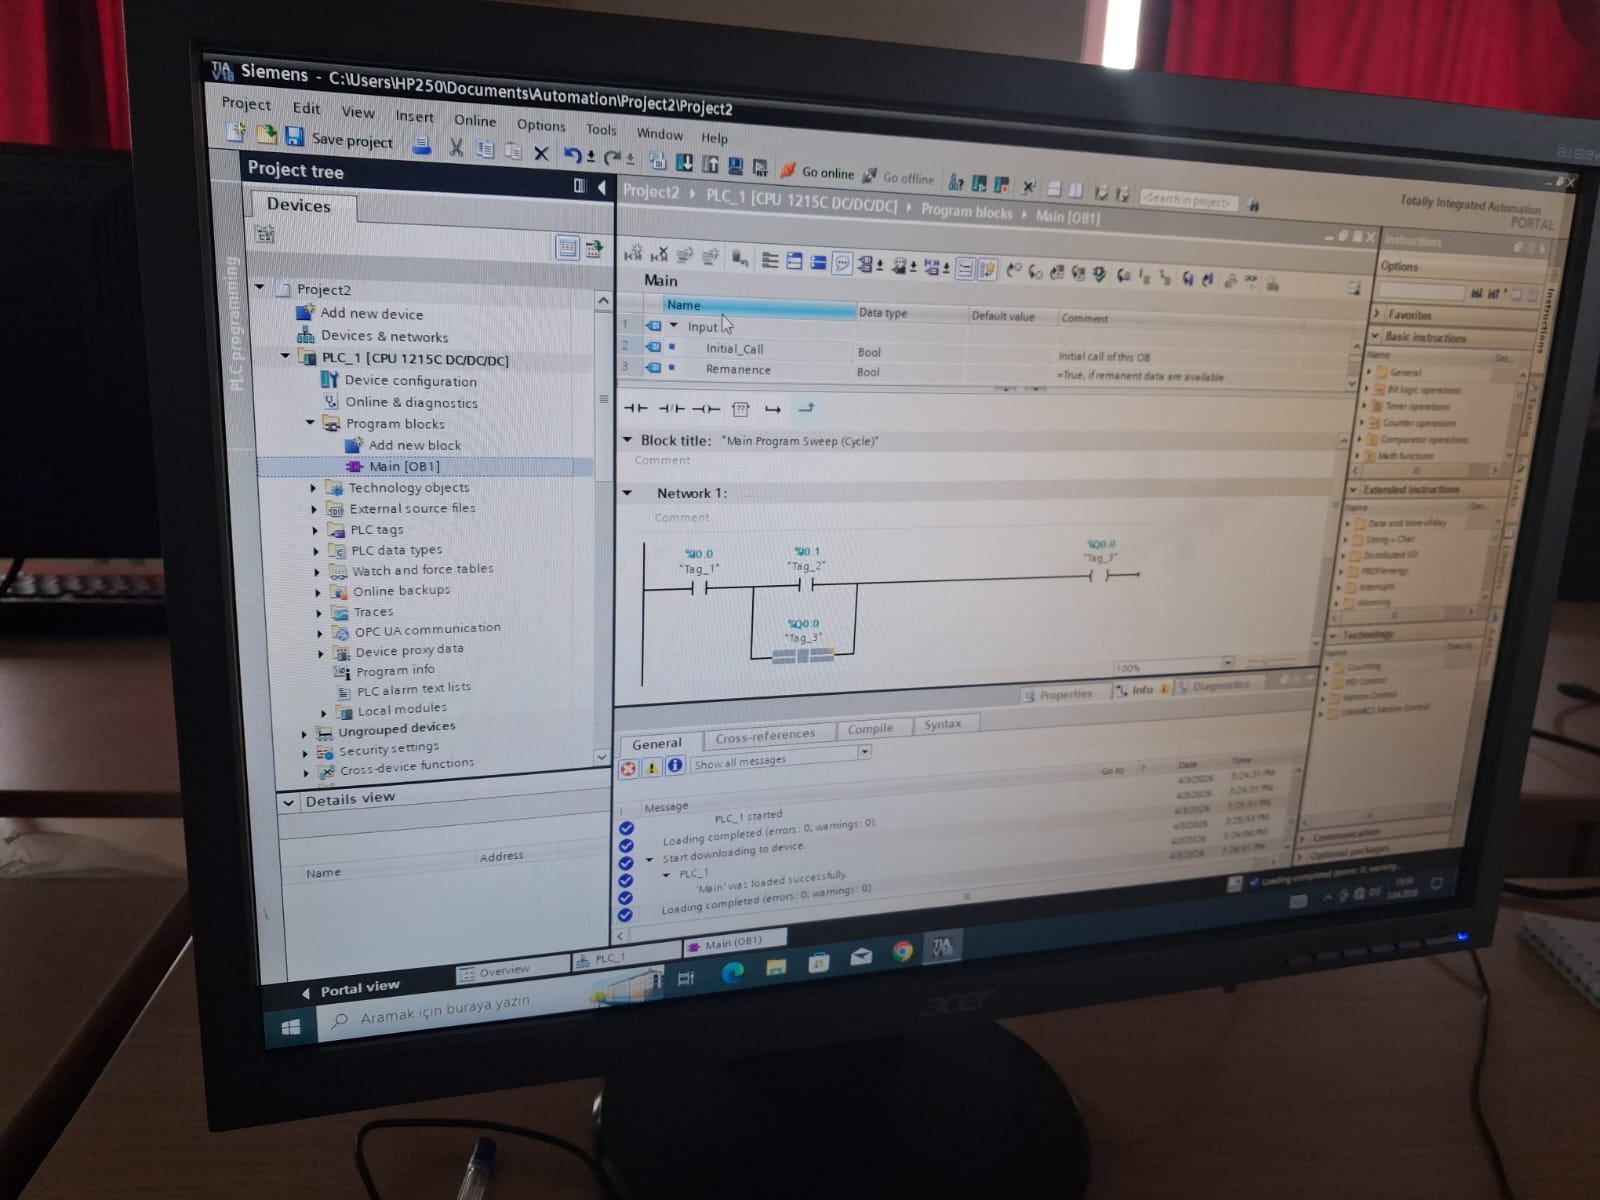Expand the PLC tags tree node
Viewport: 1600px width, 1200px height.
click(315, 530)
